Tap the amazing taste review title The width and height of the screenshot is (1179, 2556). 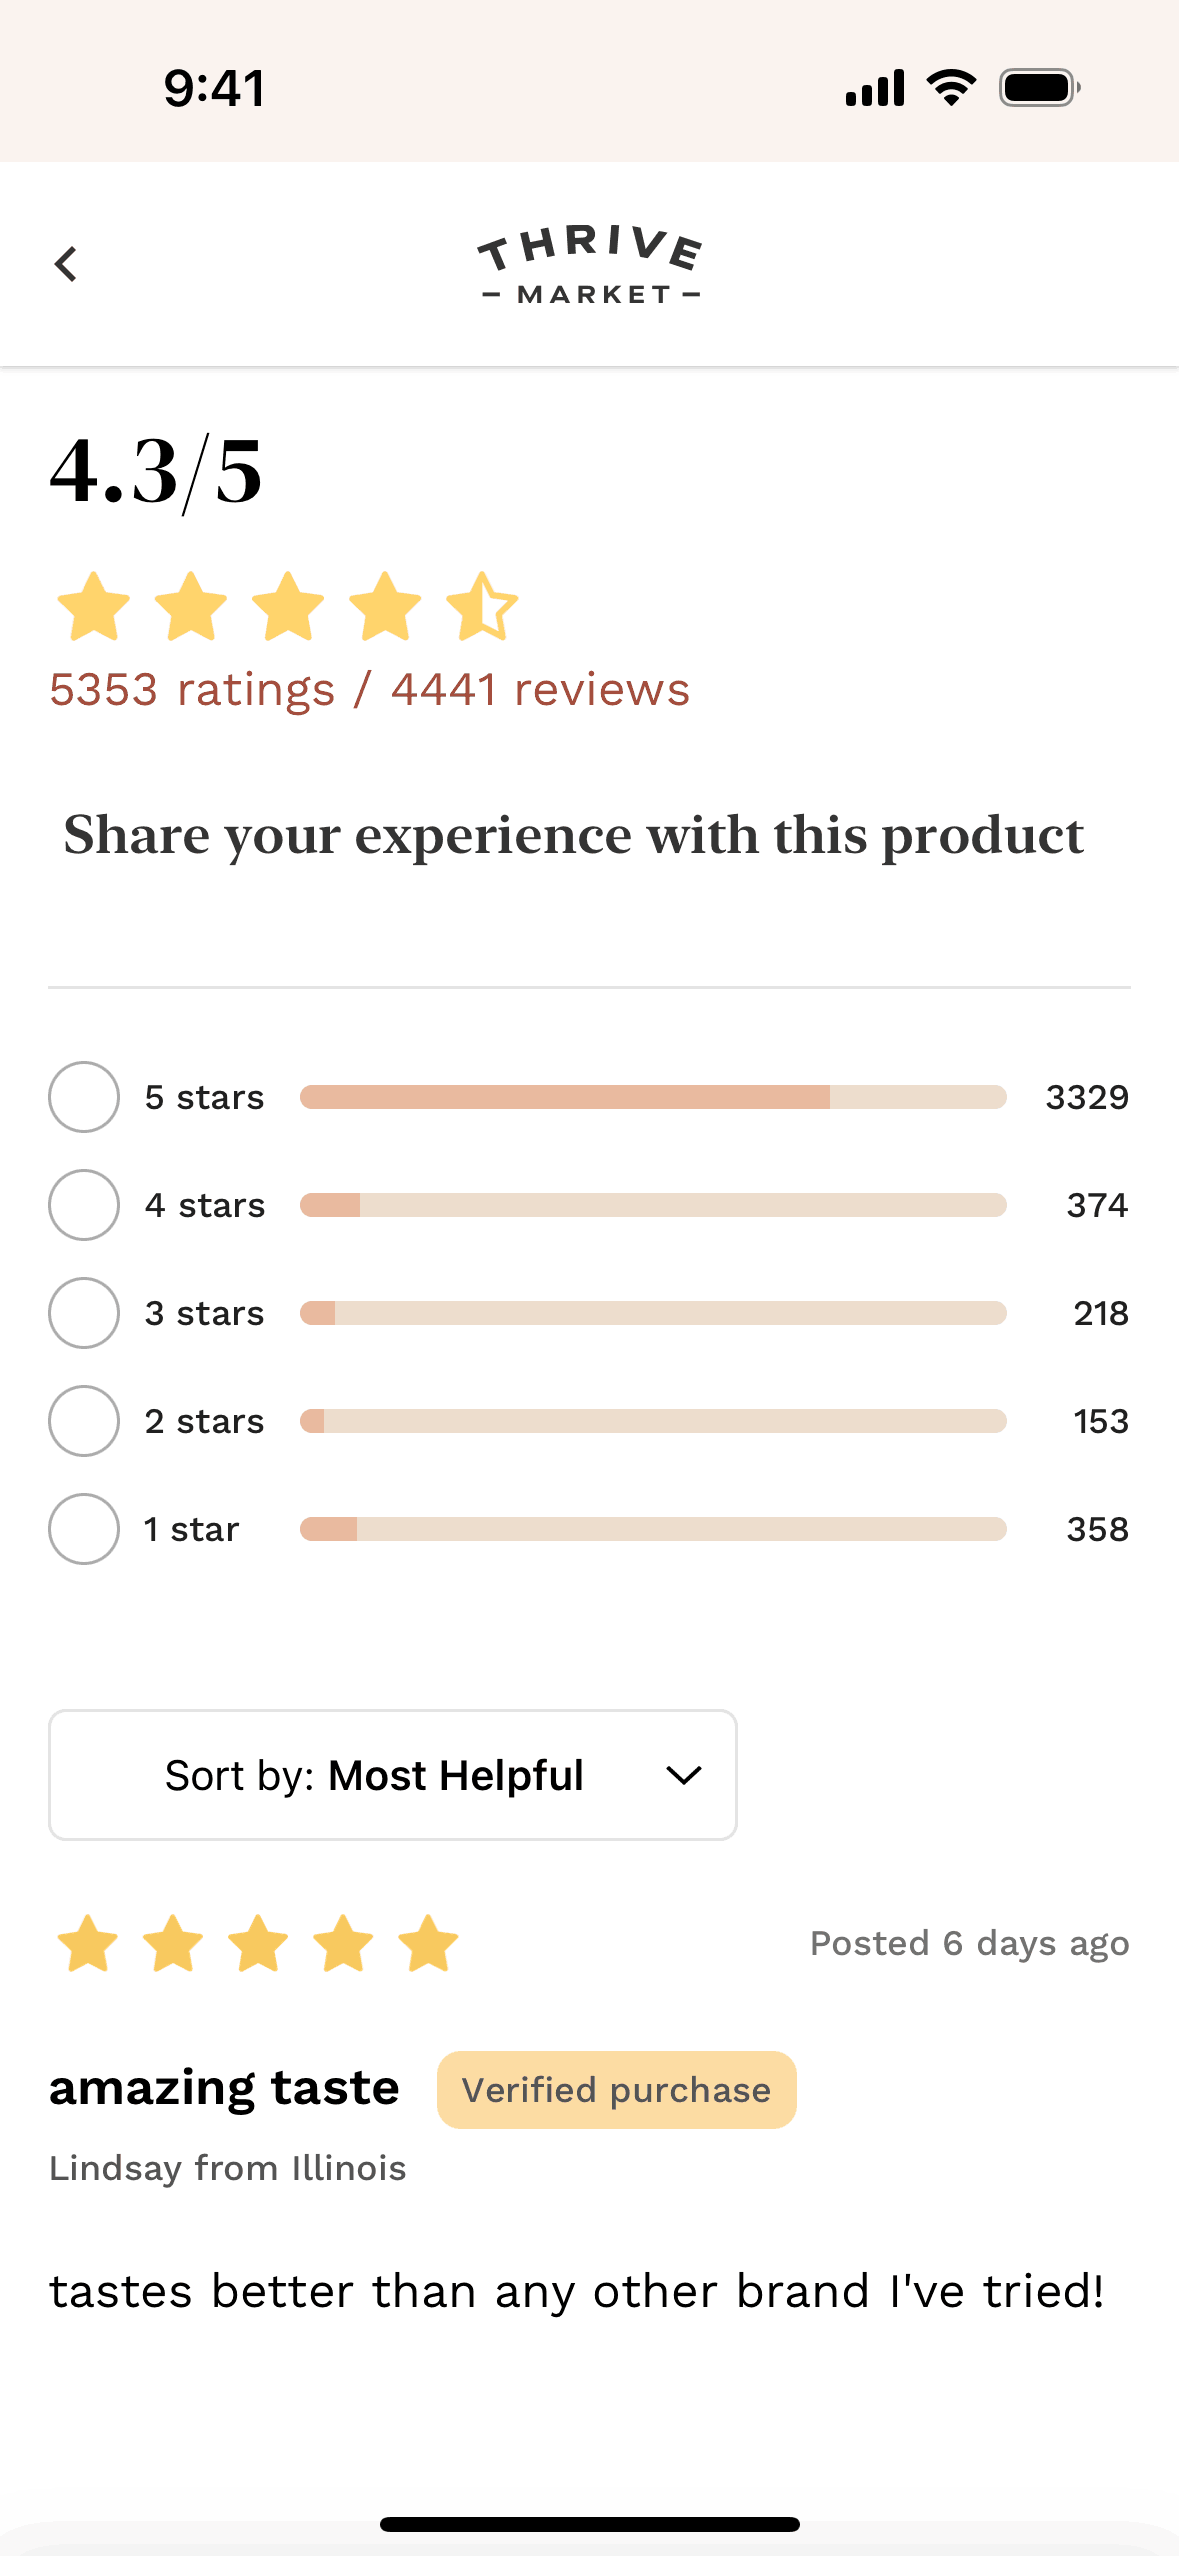(x=224, y=2088)
